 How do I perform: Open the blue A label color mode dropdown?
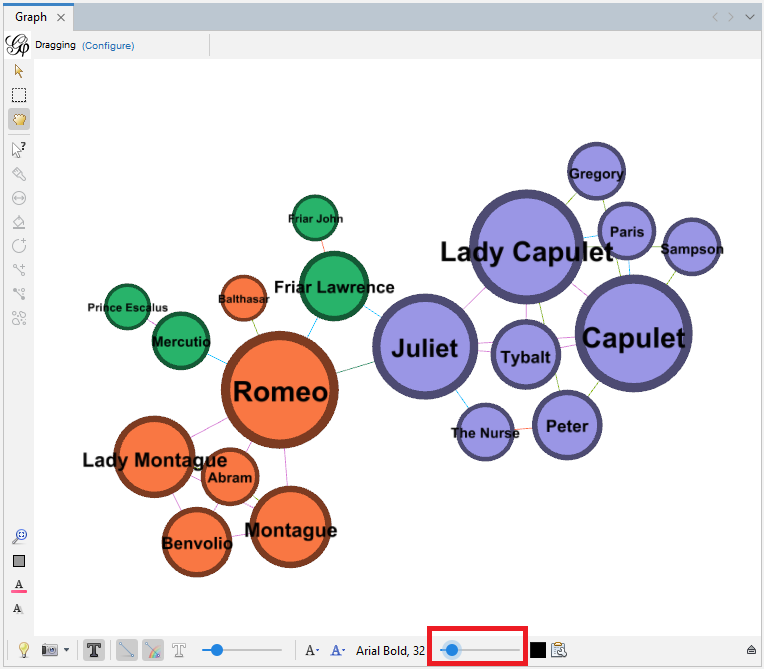(x=338, y=650)
